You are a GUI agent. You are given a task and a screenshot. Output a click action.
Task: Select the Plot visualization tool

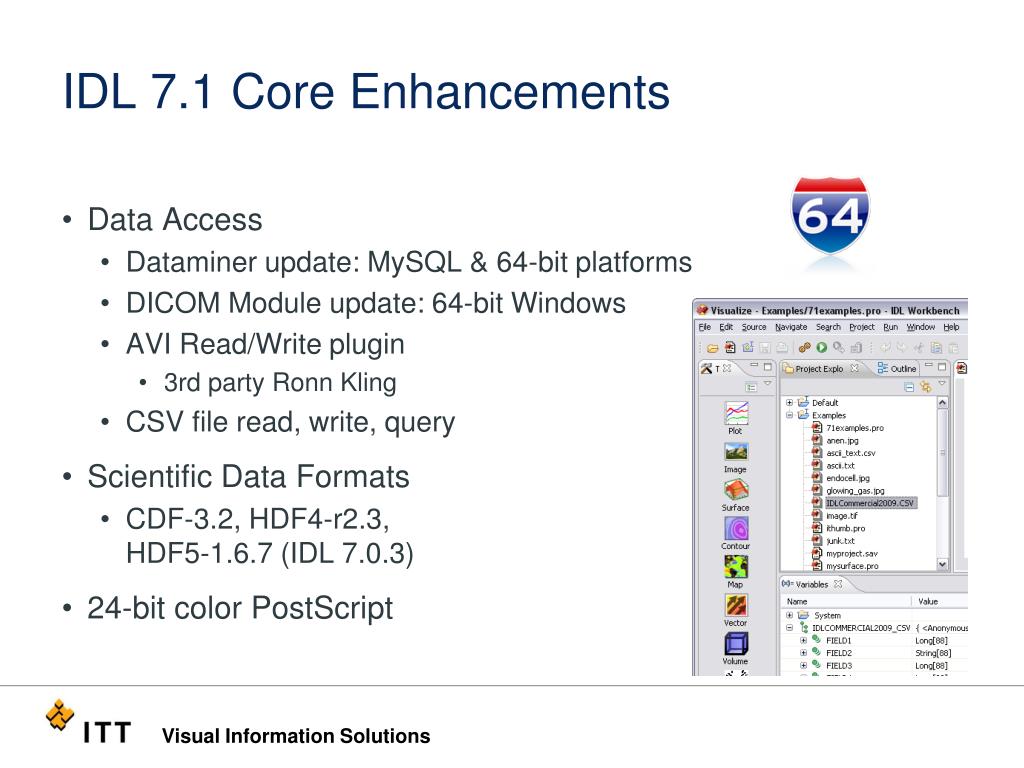coord(736,418)
